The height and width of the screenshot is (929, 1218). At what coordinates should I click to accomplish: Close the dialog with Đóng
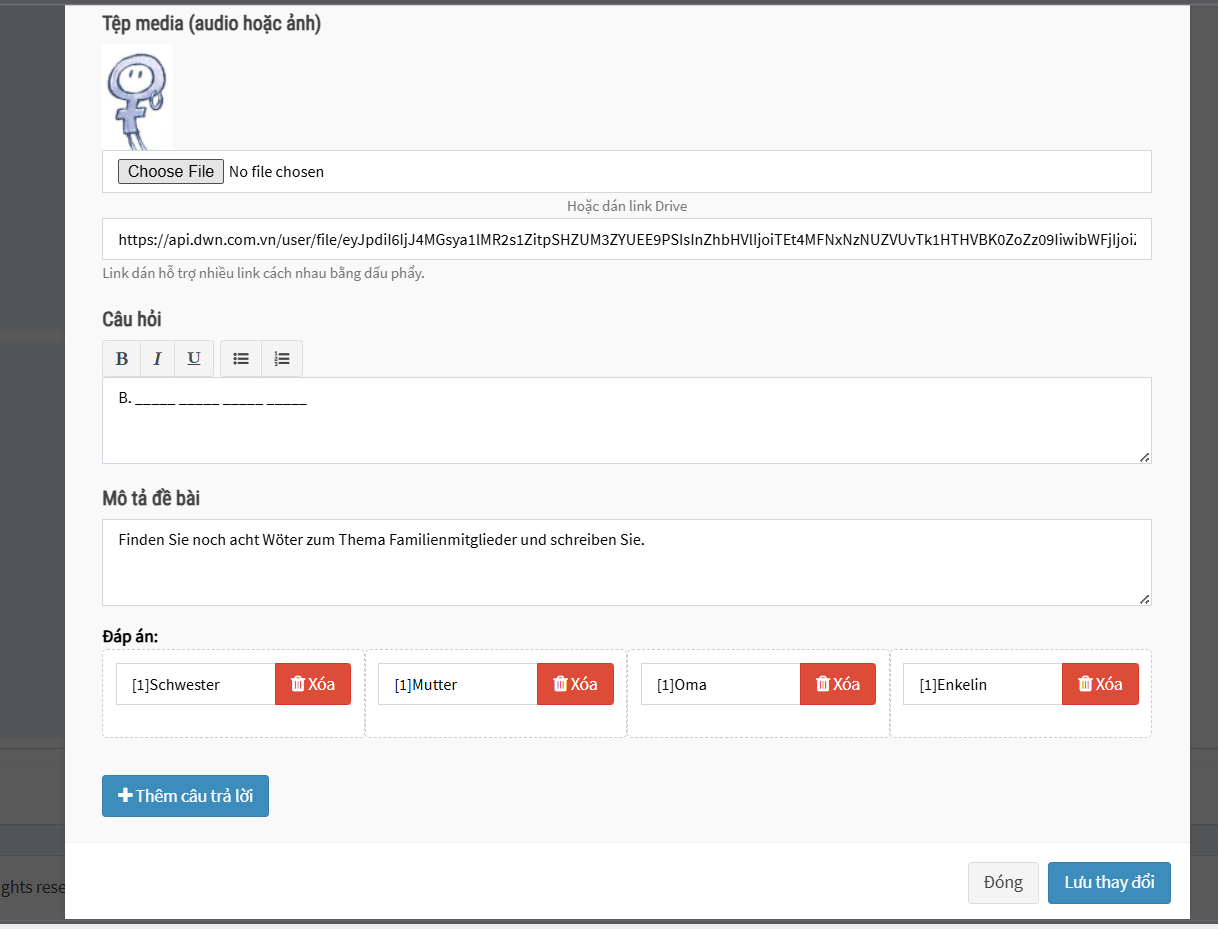pyautogui.click(x=1003, y=883)
